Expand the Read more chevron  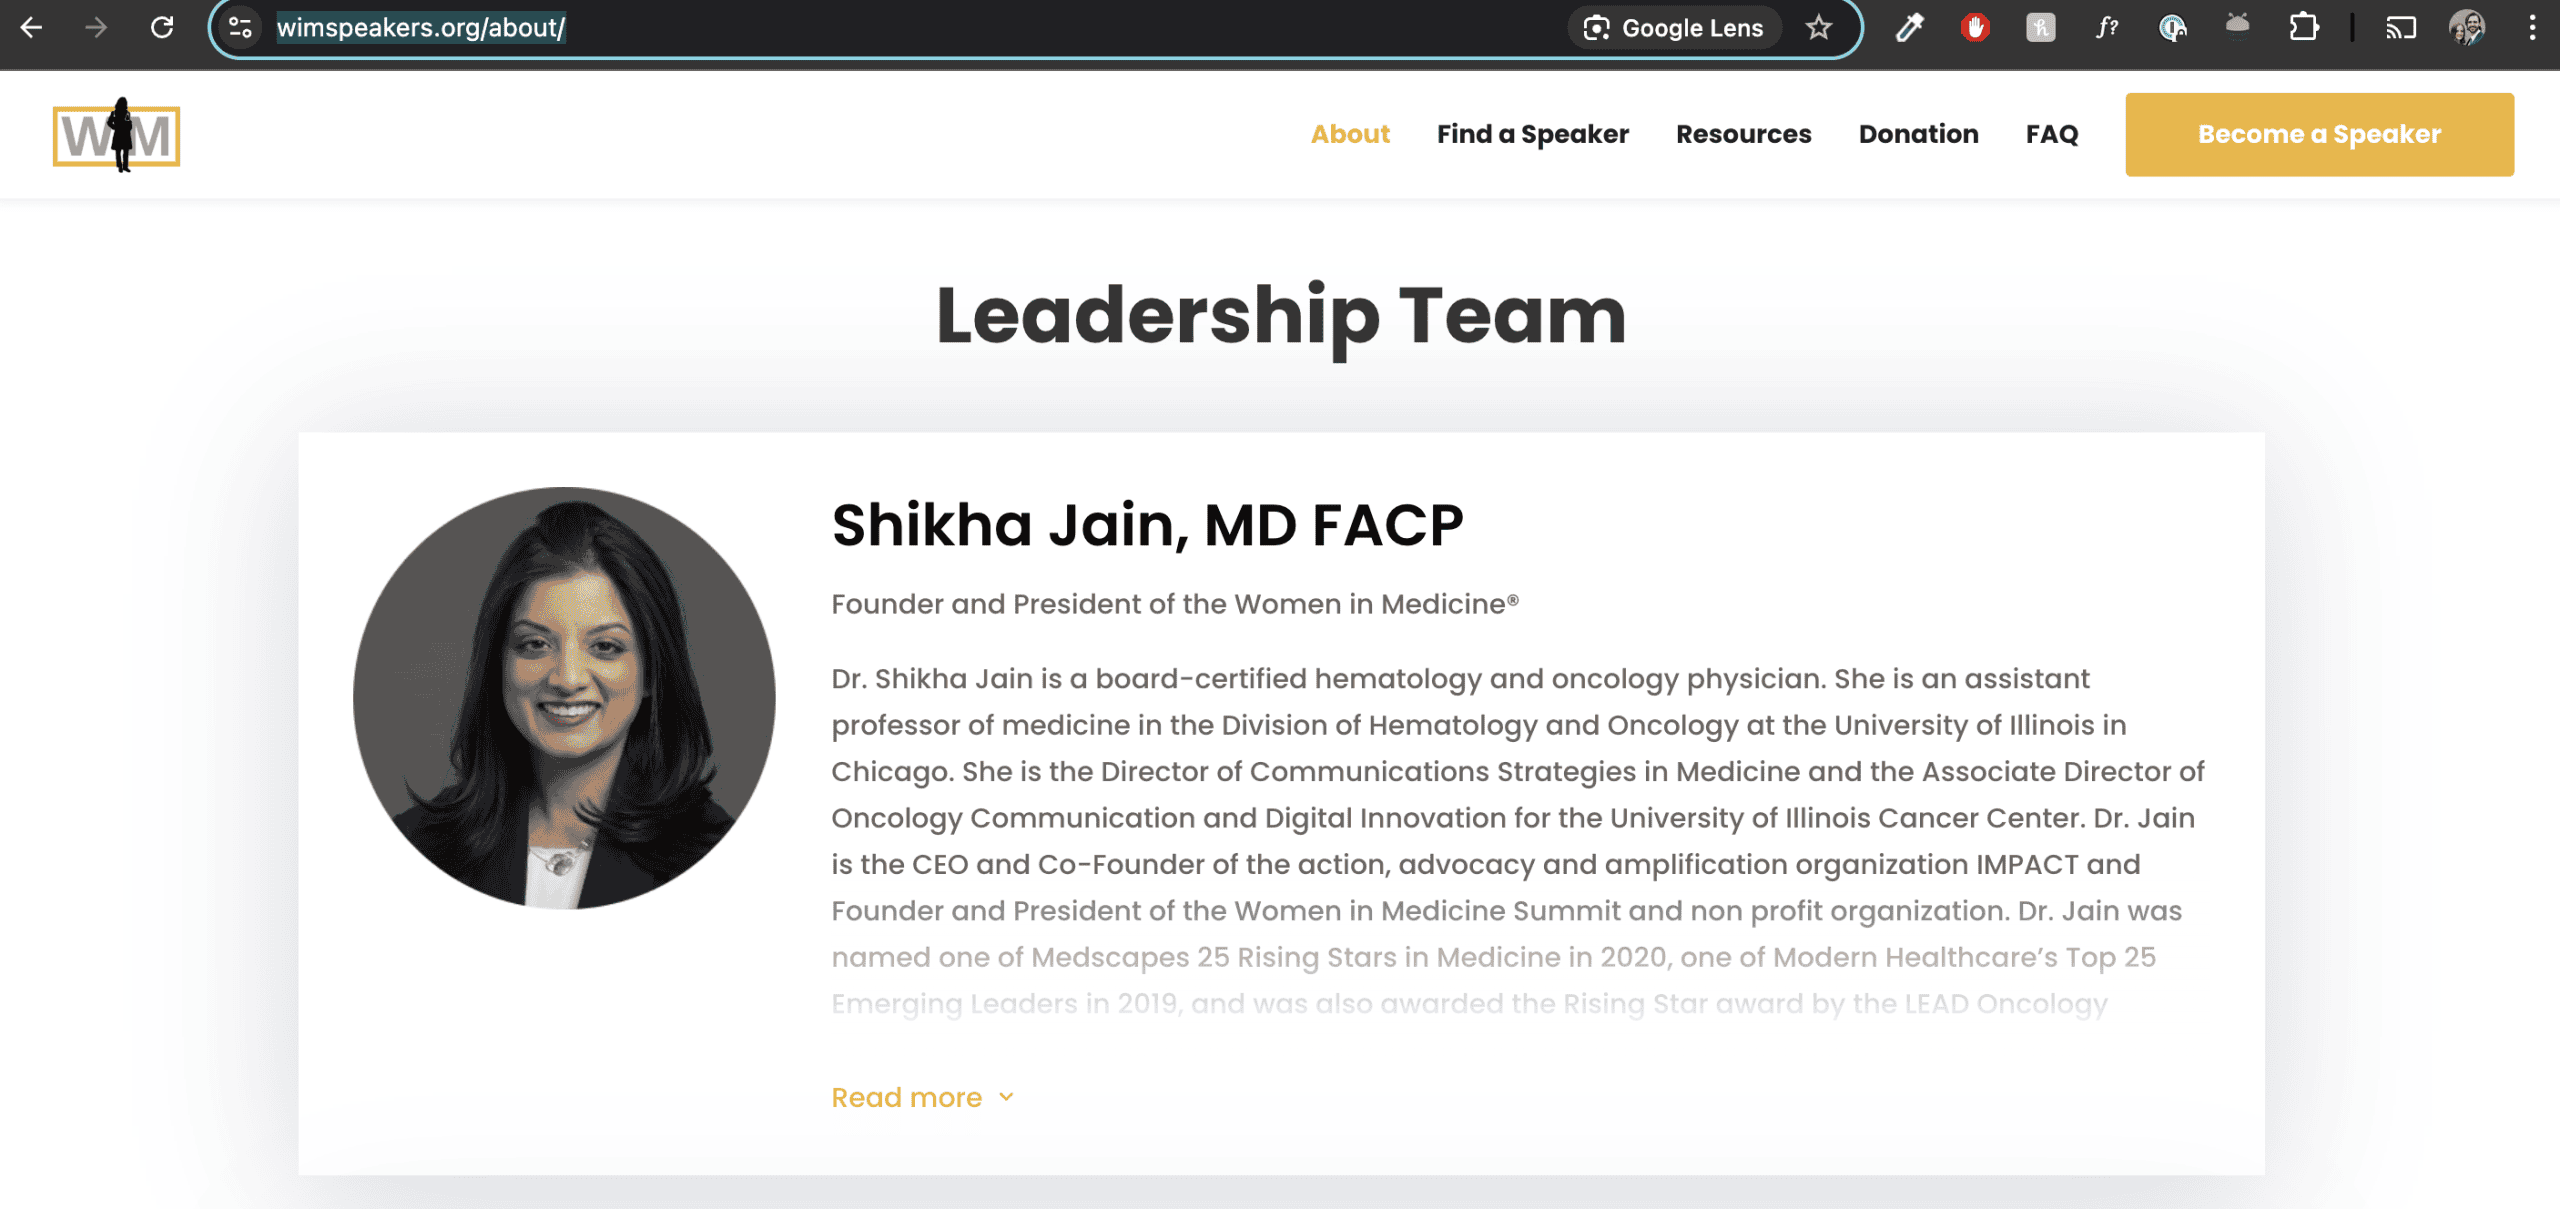pyautogui.click(x=1006, y=1097)
